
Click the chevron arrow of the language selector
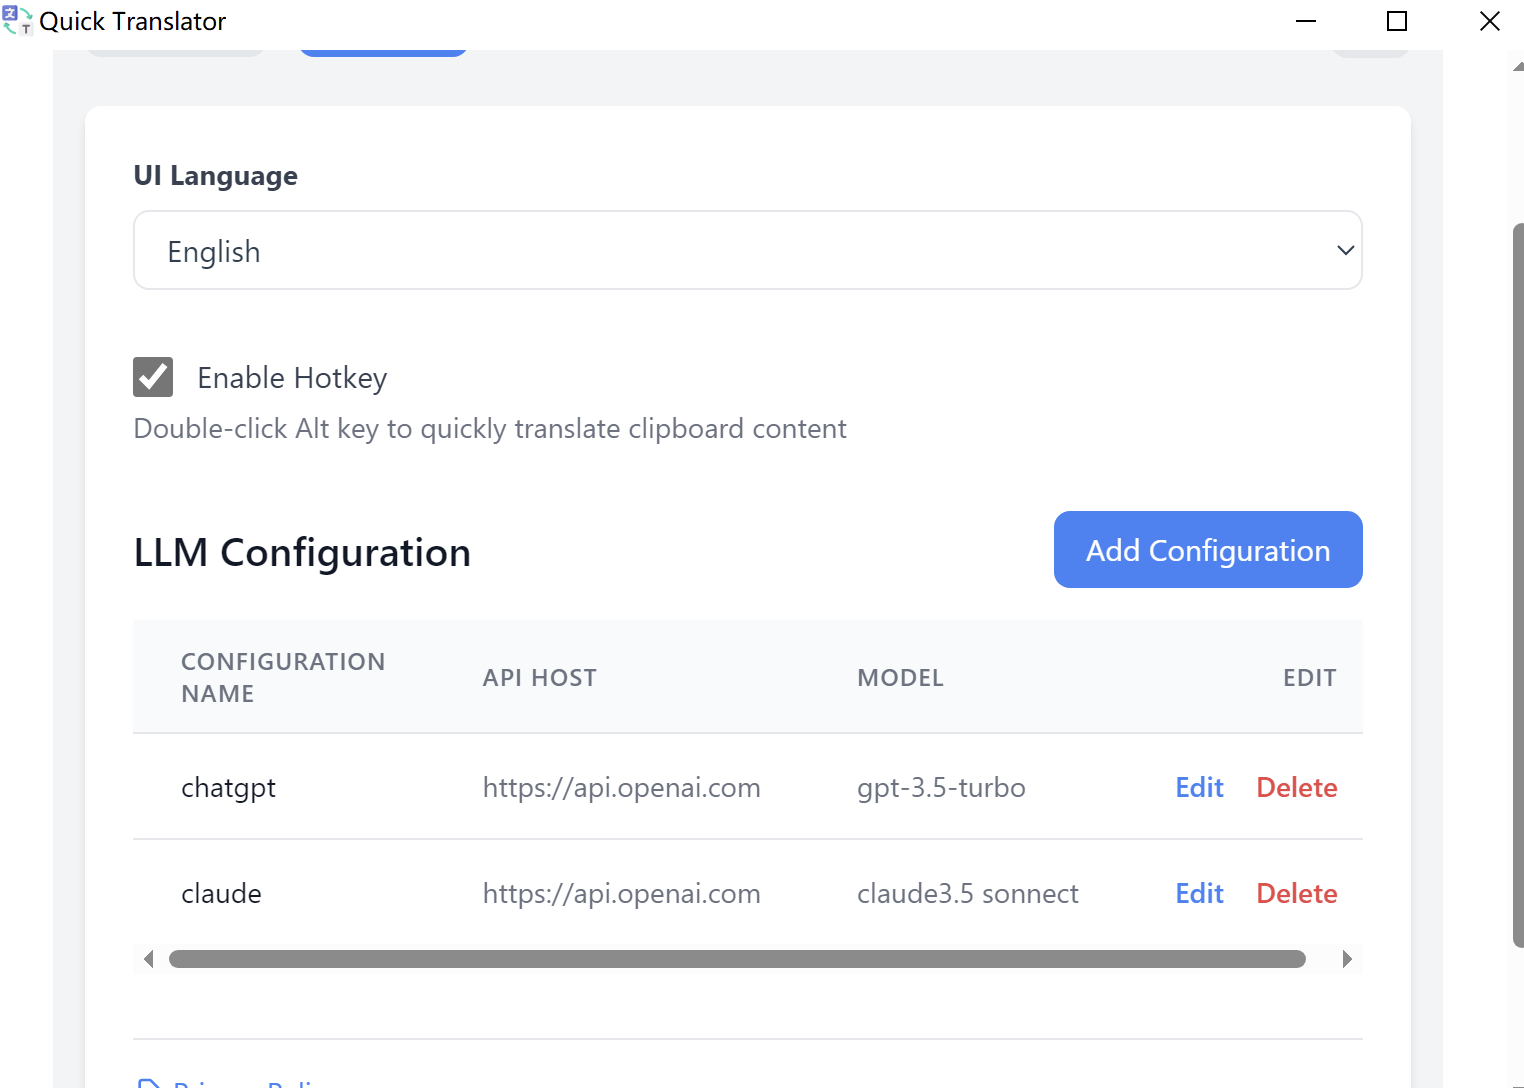pyautogui.click(x=1345, y=251)
